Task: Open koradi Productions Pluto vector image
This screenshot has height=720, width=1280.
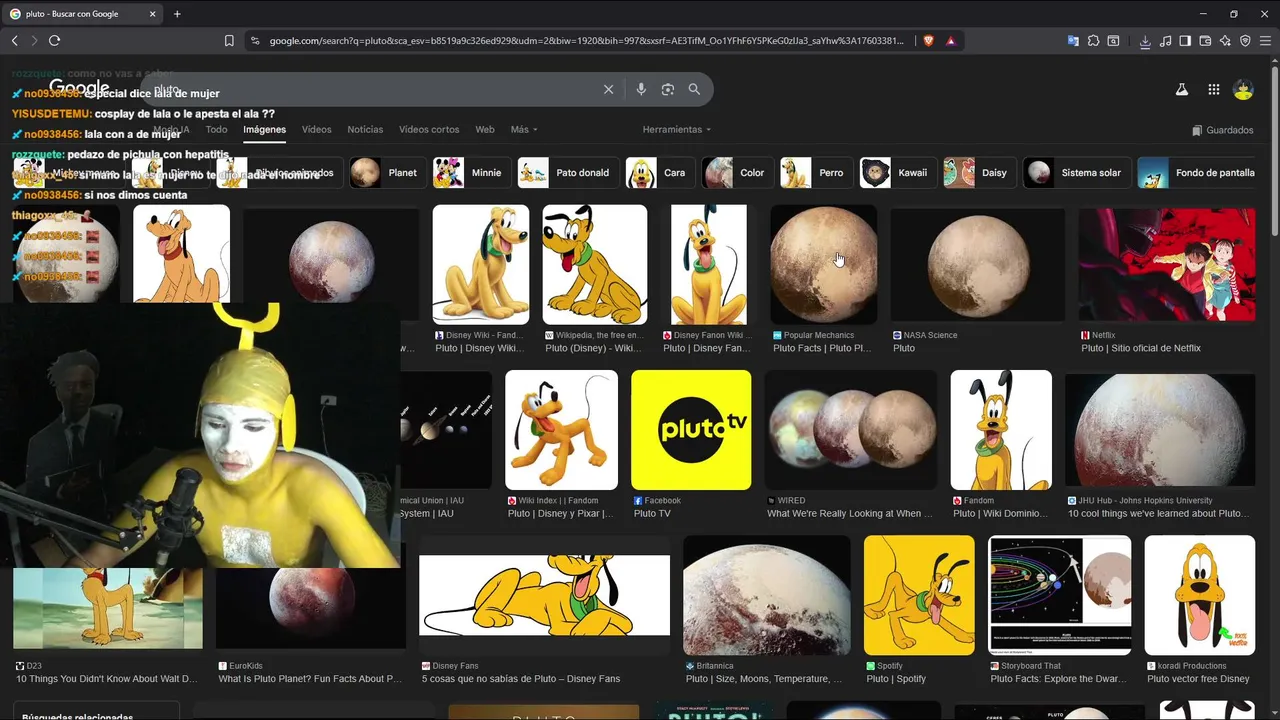Action: coord(1200,595)
